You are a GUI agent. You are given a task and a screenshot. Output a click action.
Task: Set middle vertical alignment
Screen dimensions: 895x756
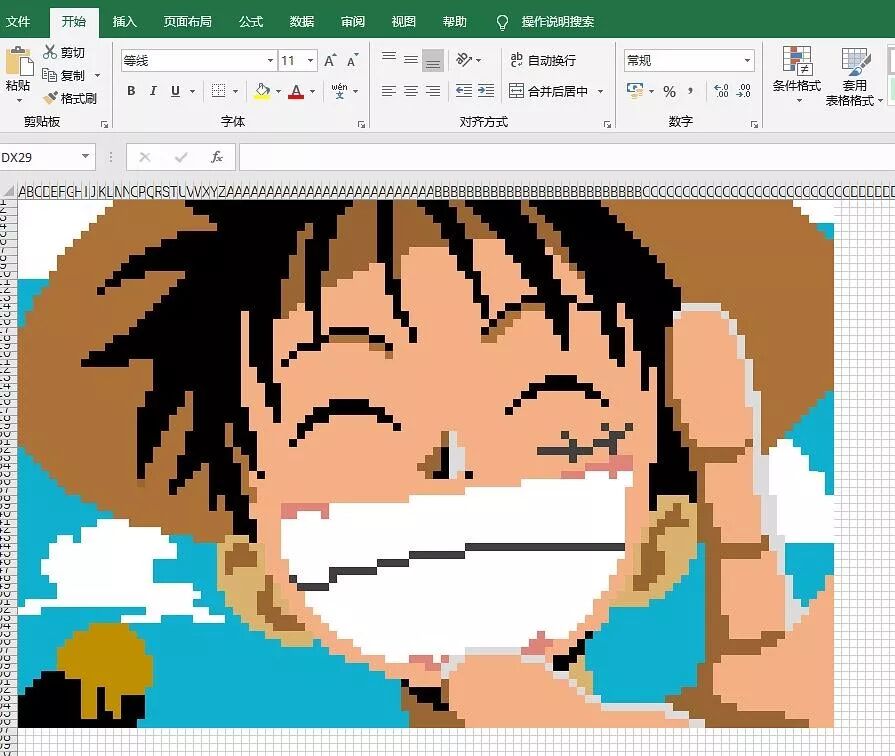pyautogui.click(x=410, y=59)
